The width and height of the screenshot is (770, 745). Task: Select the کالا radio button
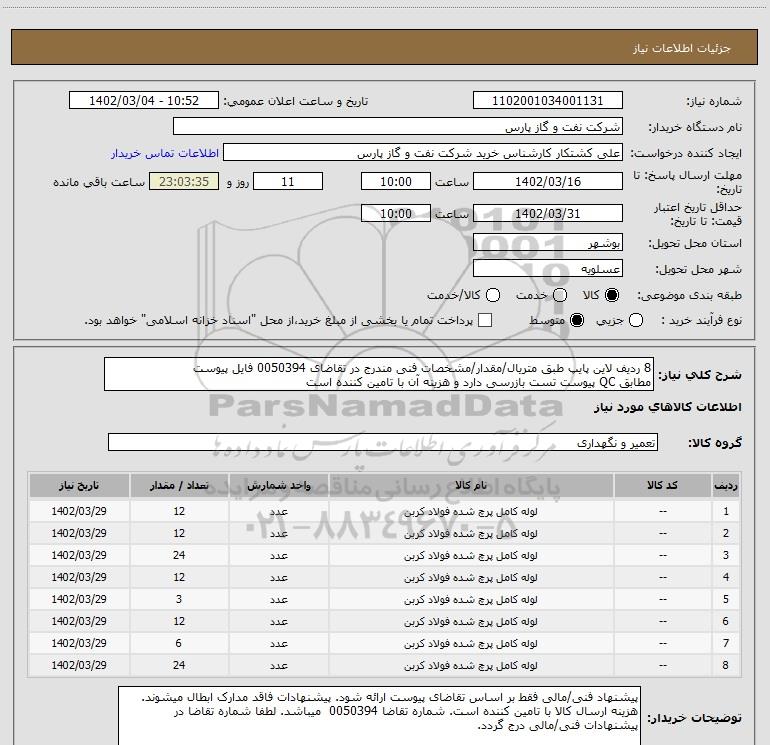613,295
